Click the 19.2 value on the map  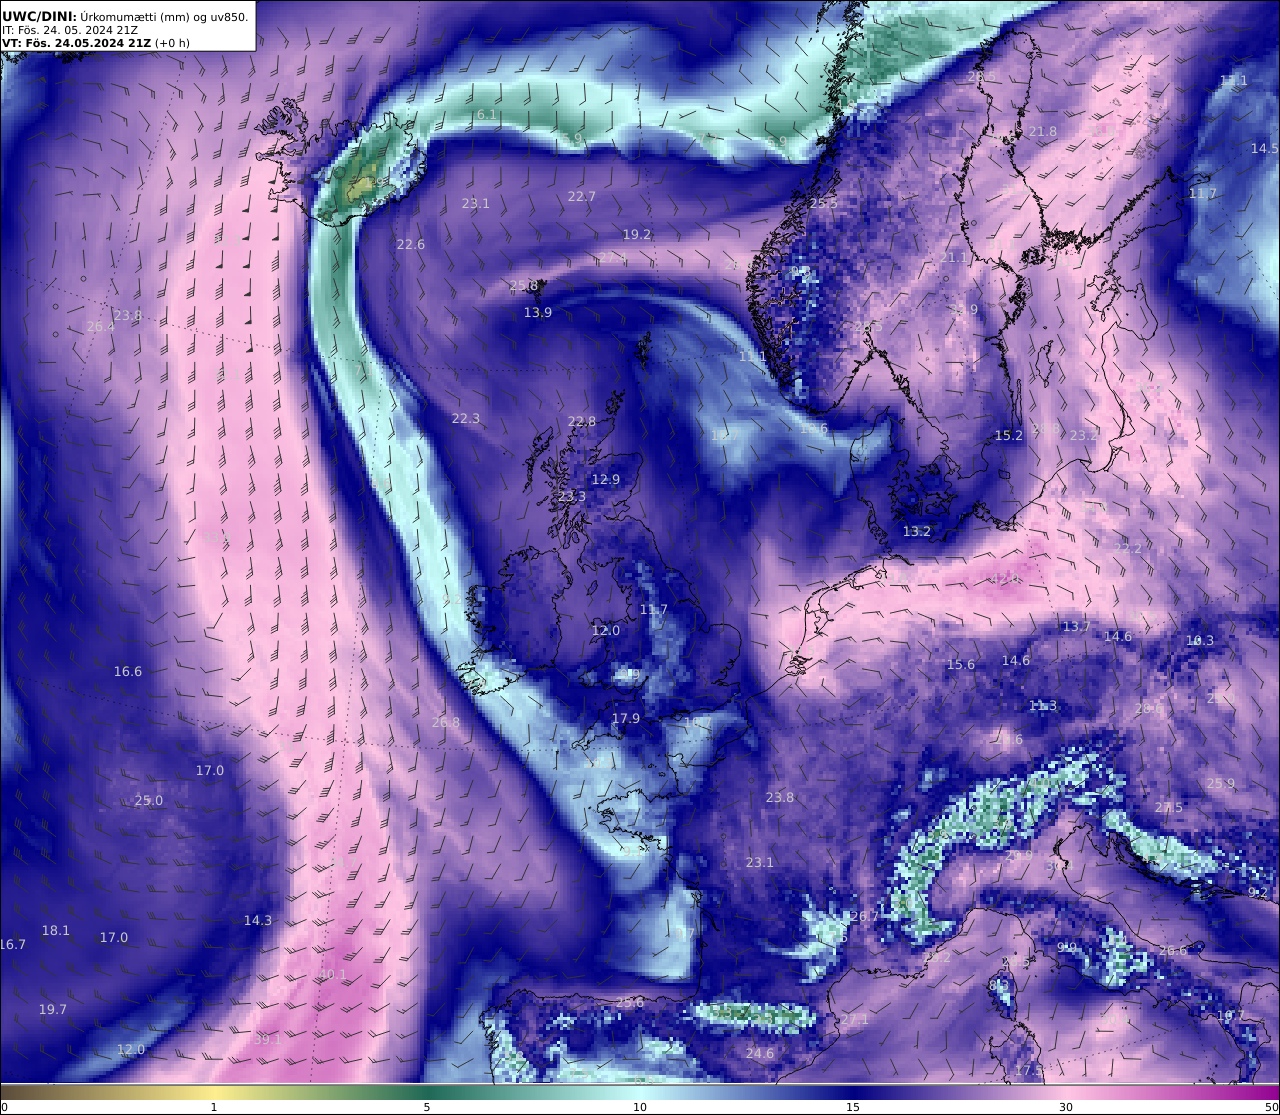pyautogui.click(x=636, y=235)
